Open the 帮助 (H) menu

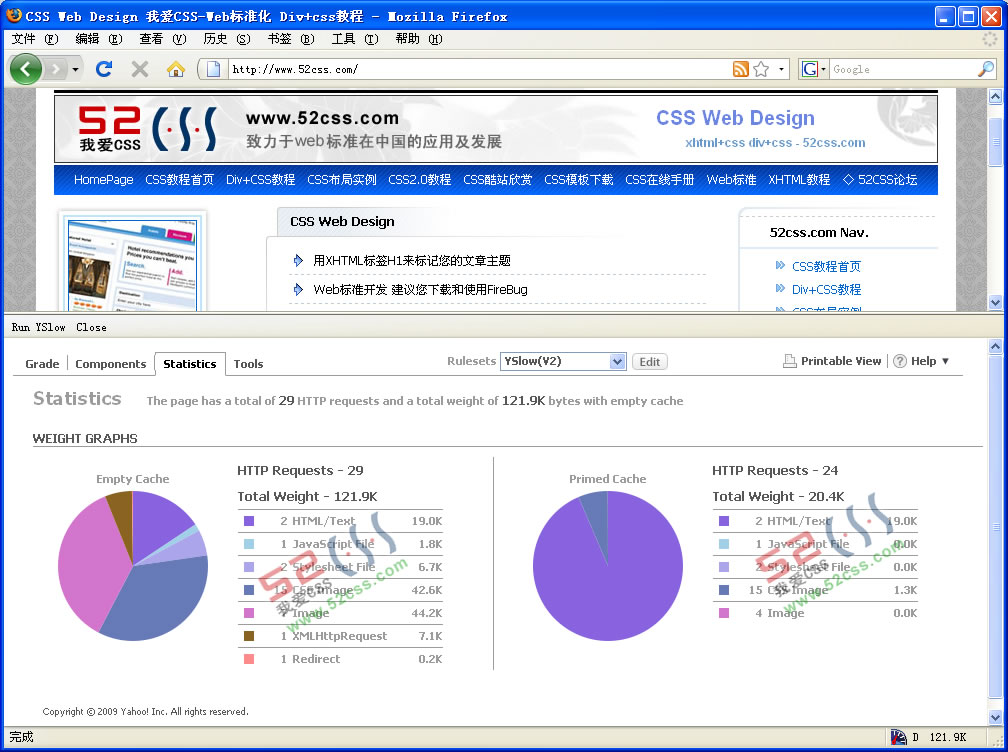pyautogui.click(x=418, y=39)
